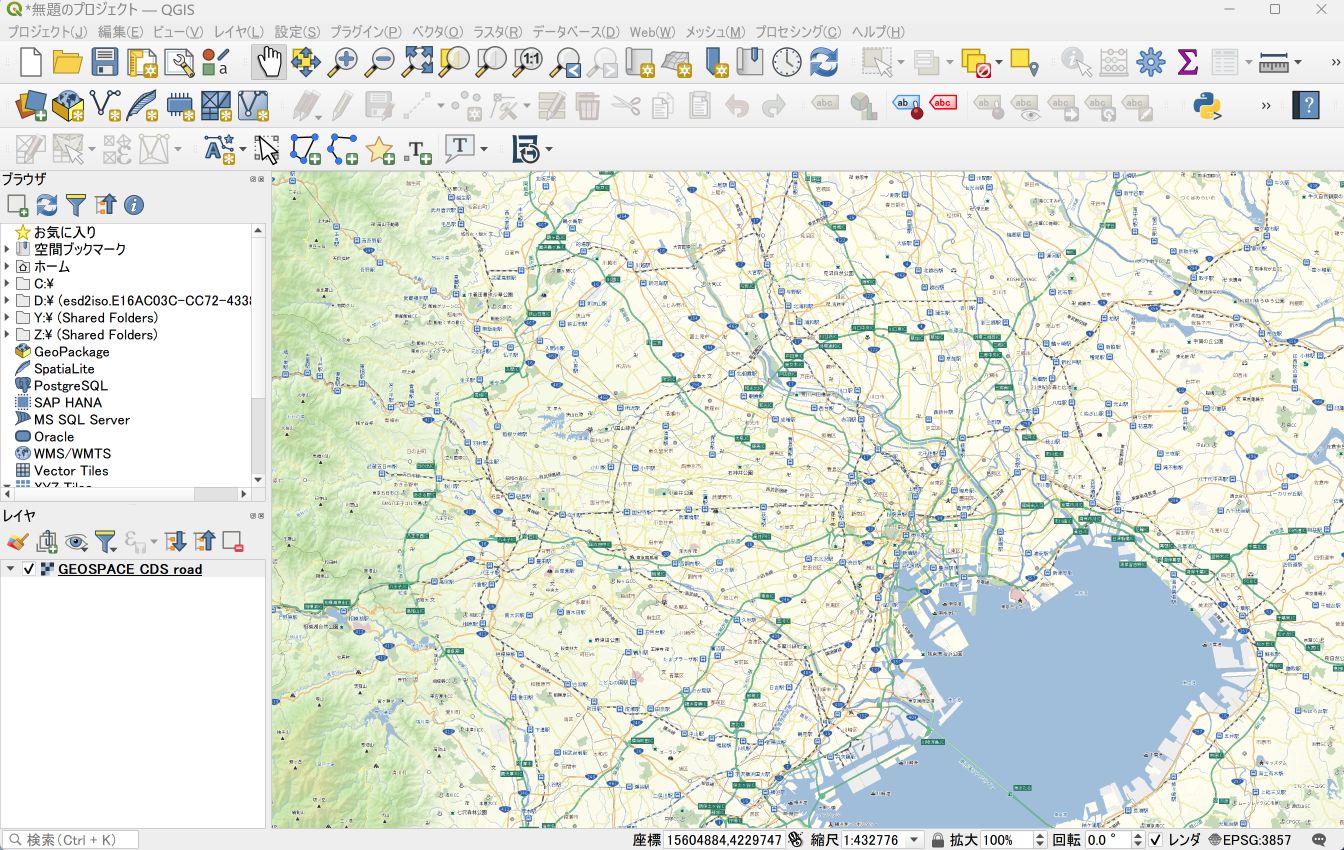This screenshot has width=1344, height=850.
Task: Remove selected layer in Layers panel
Action: point(233,541)
